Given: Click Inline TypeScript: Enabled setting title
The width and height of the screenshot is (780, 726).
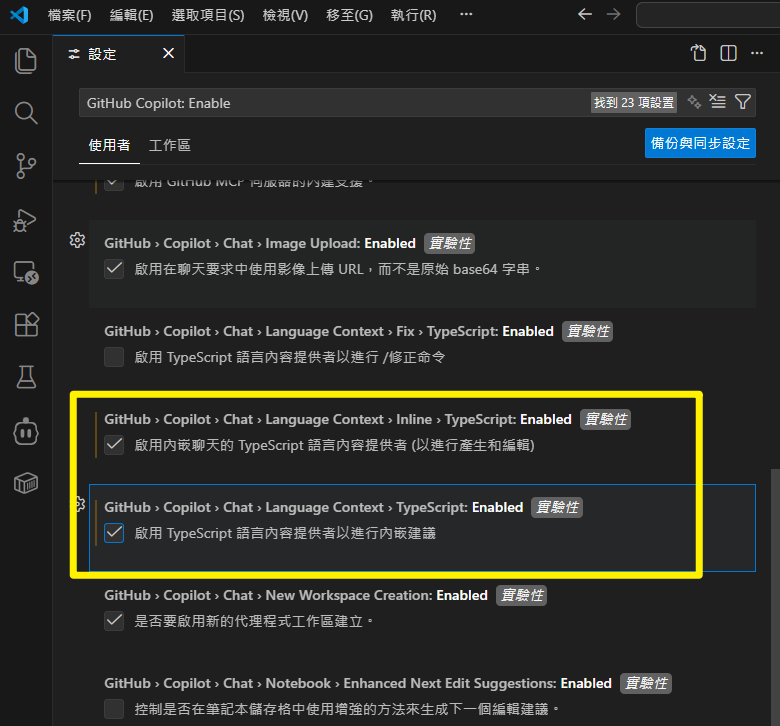Looking at the screenshot, I should click(338, 419).
